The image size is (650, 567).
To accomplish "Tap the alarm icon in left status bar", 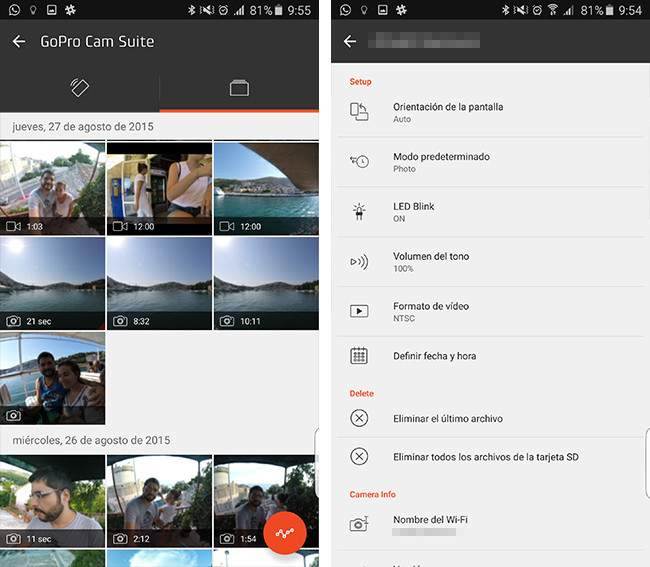I will (223, 10).
